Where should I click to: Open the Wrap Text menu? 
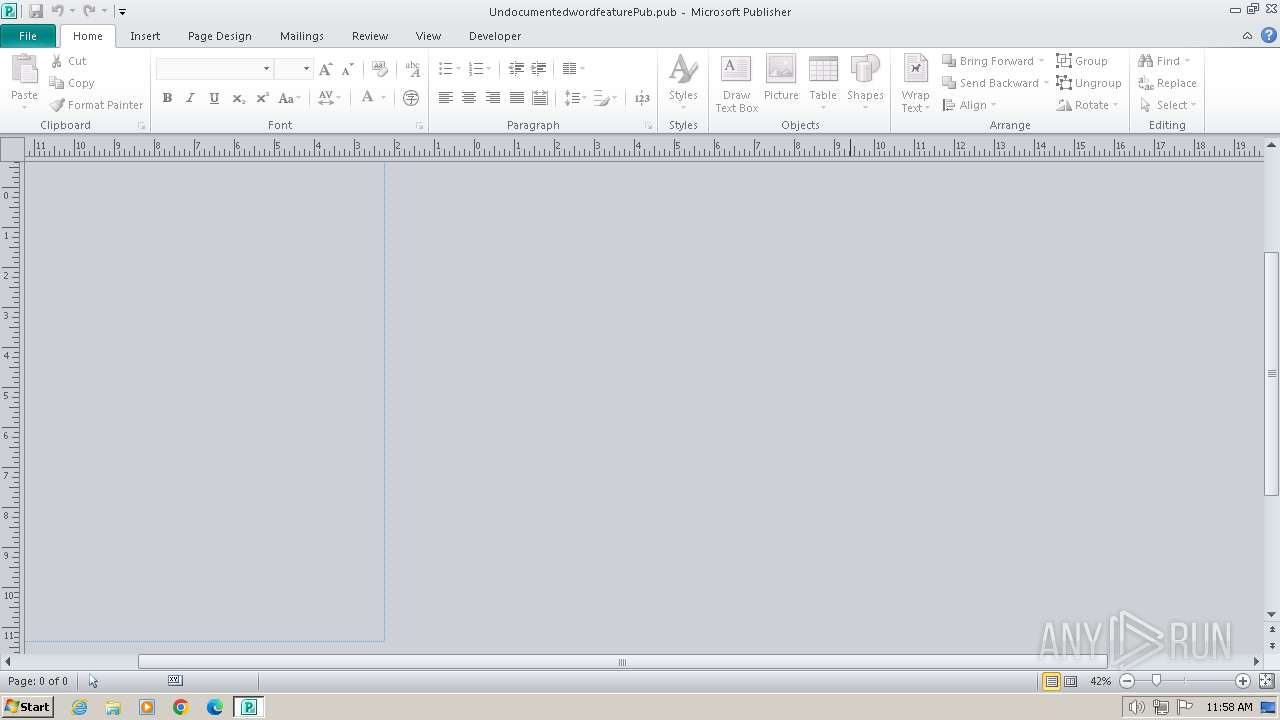coord(915,84)
